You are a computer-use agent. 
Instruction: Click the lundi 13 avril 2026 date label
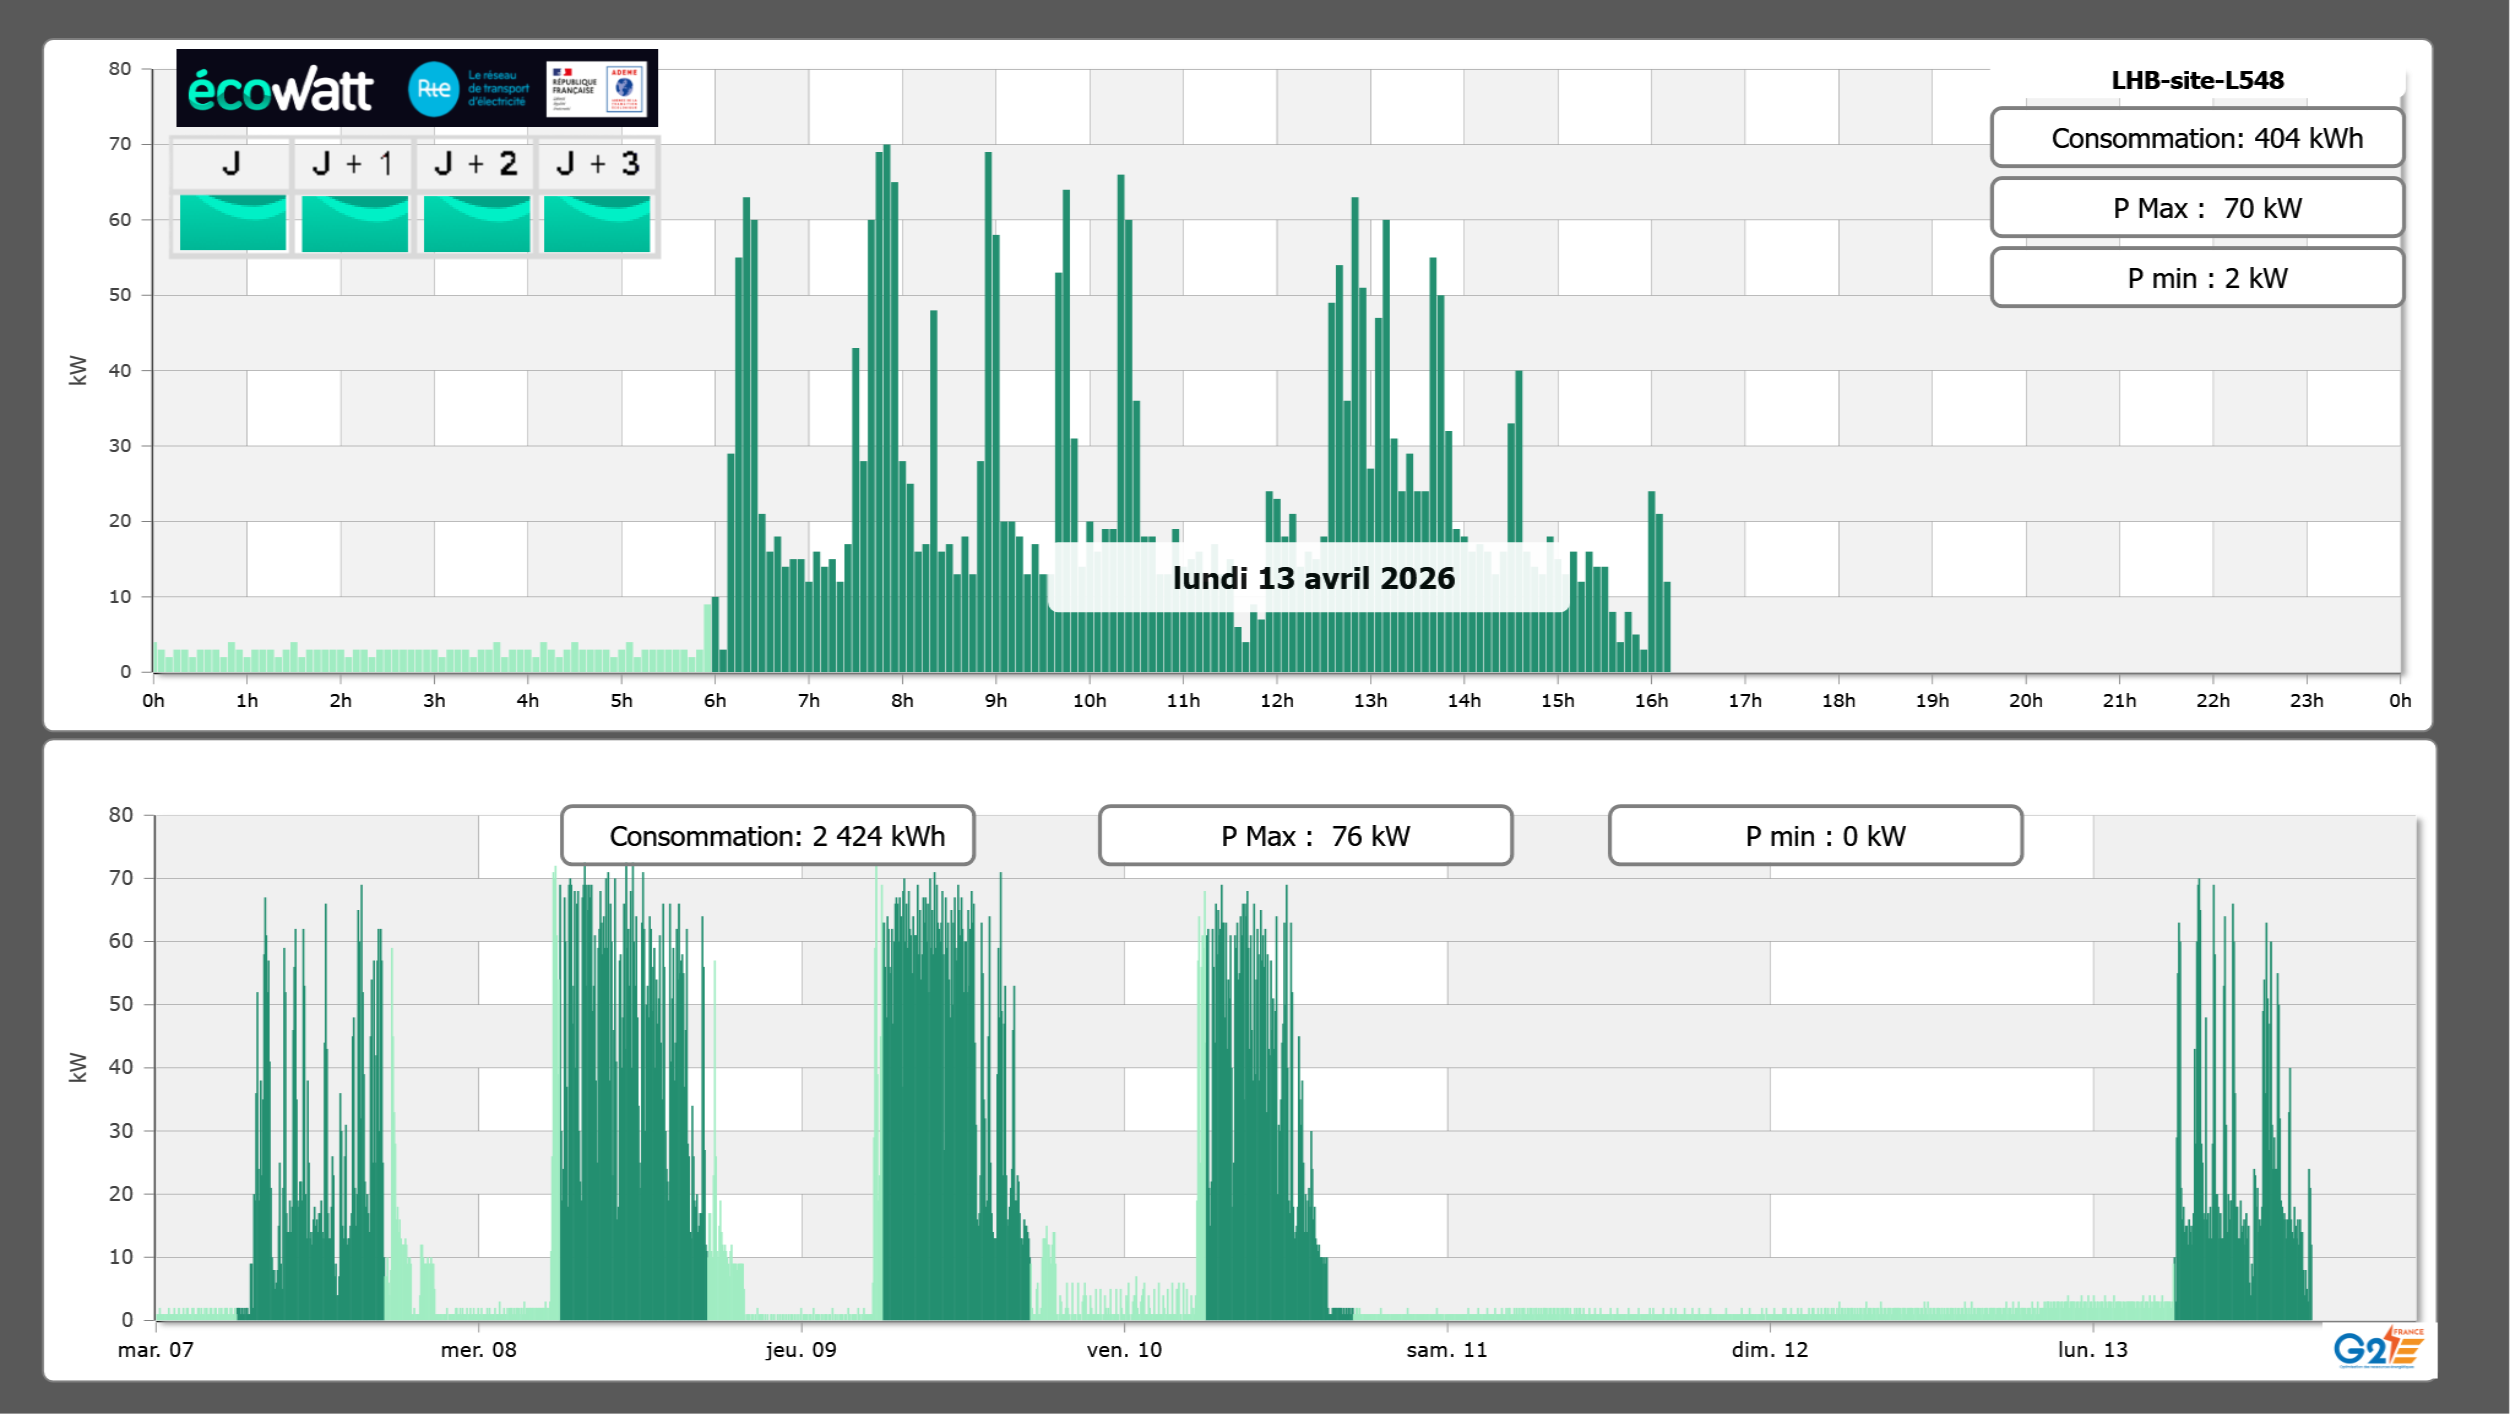point(1312,578)
